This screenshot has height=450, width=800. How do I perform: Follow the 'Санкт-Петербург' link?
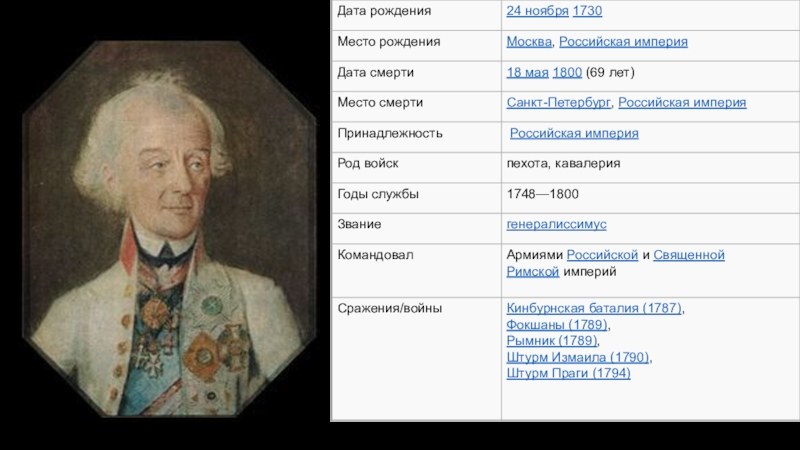coord(559,103)
